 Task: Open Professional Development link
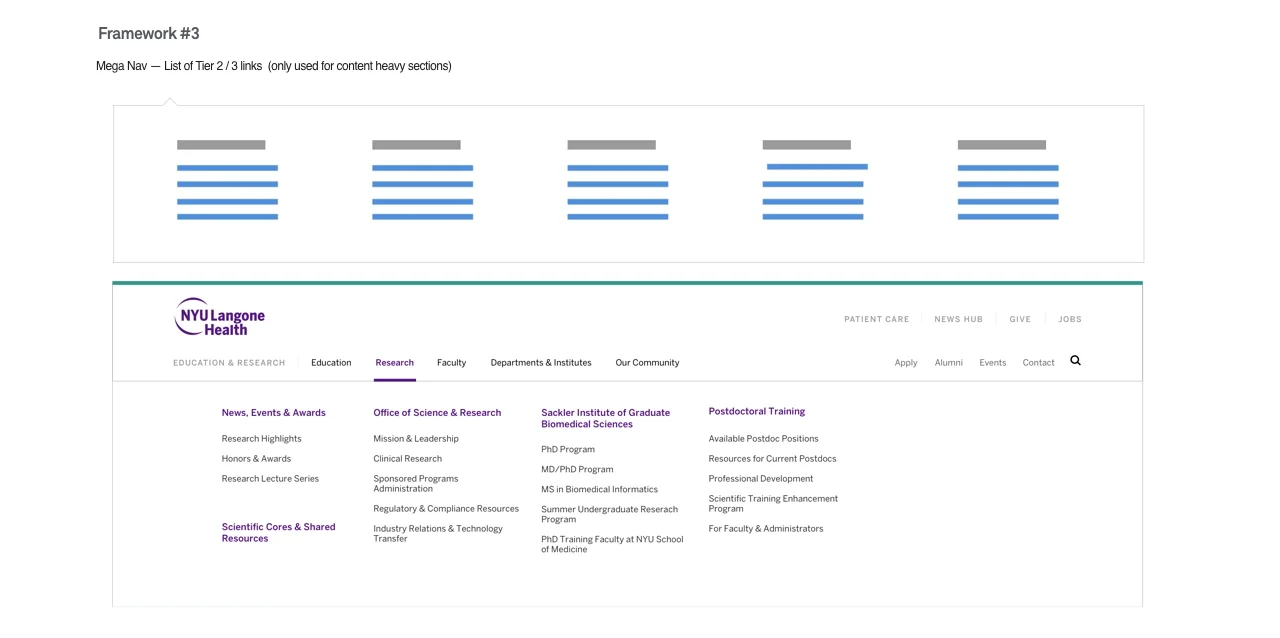coord(761,479)
